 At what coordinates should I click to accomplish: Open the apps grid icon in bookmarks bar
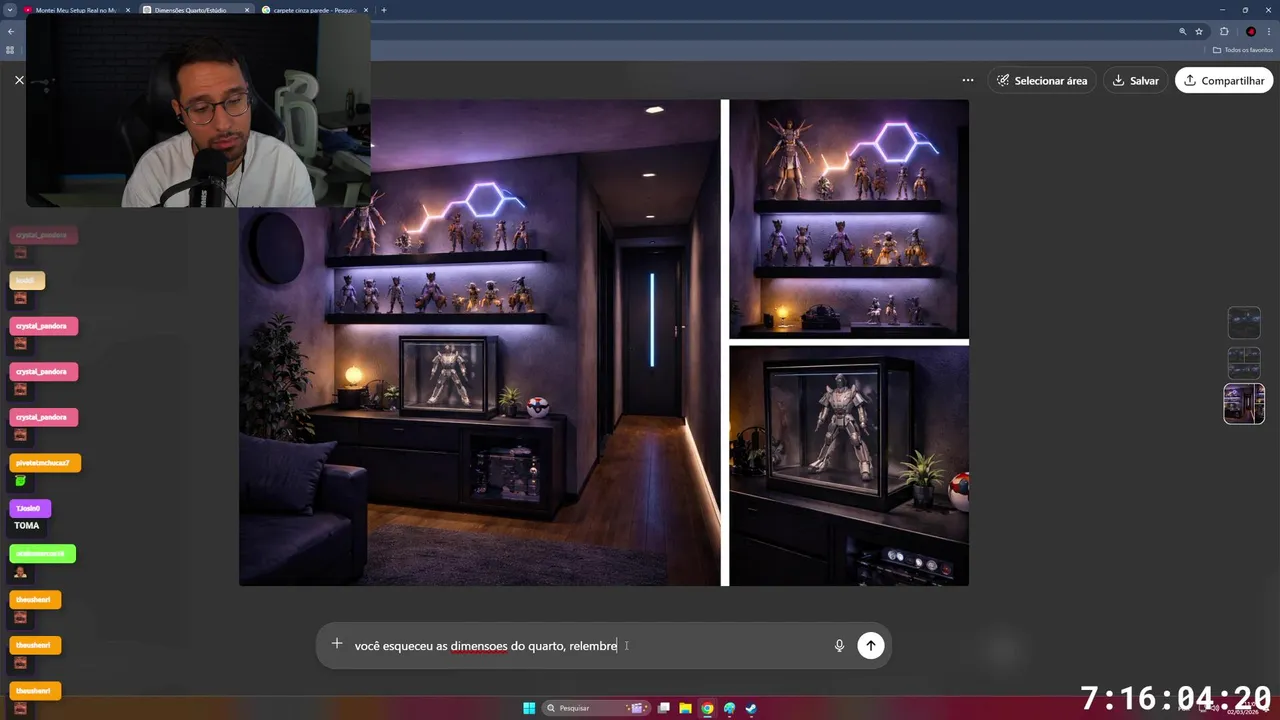(x=11, y=50)
